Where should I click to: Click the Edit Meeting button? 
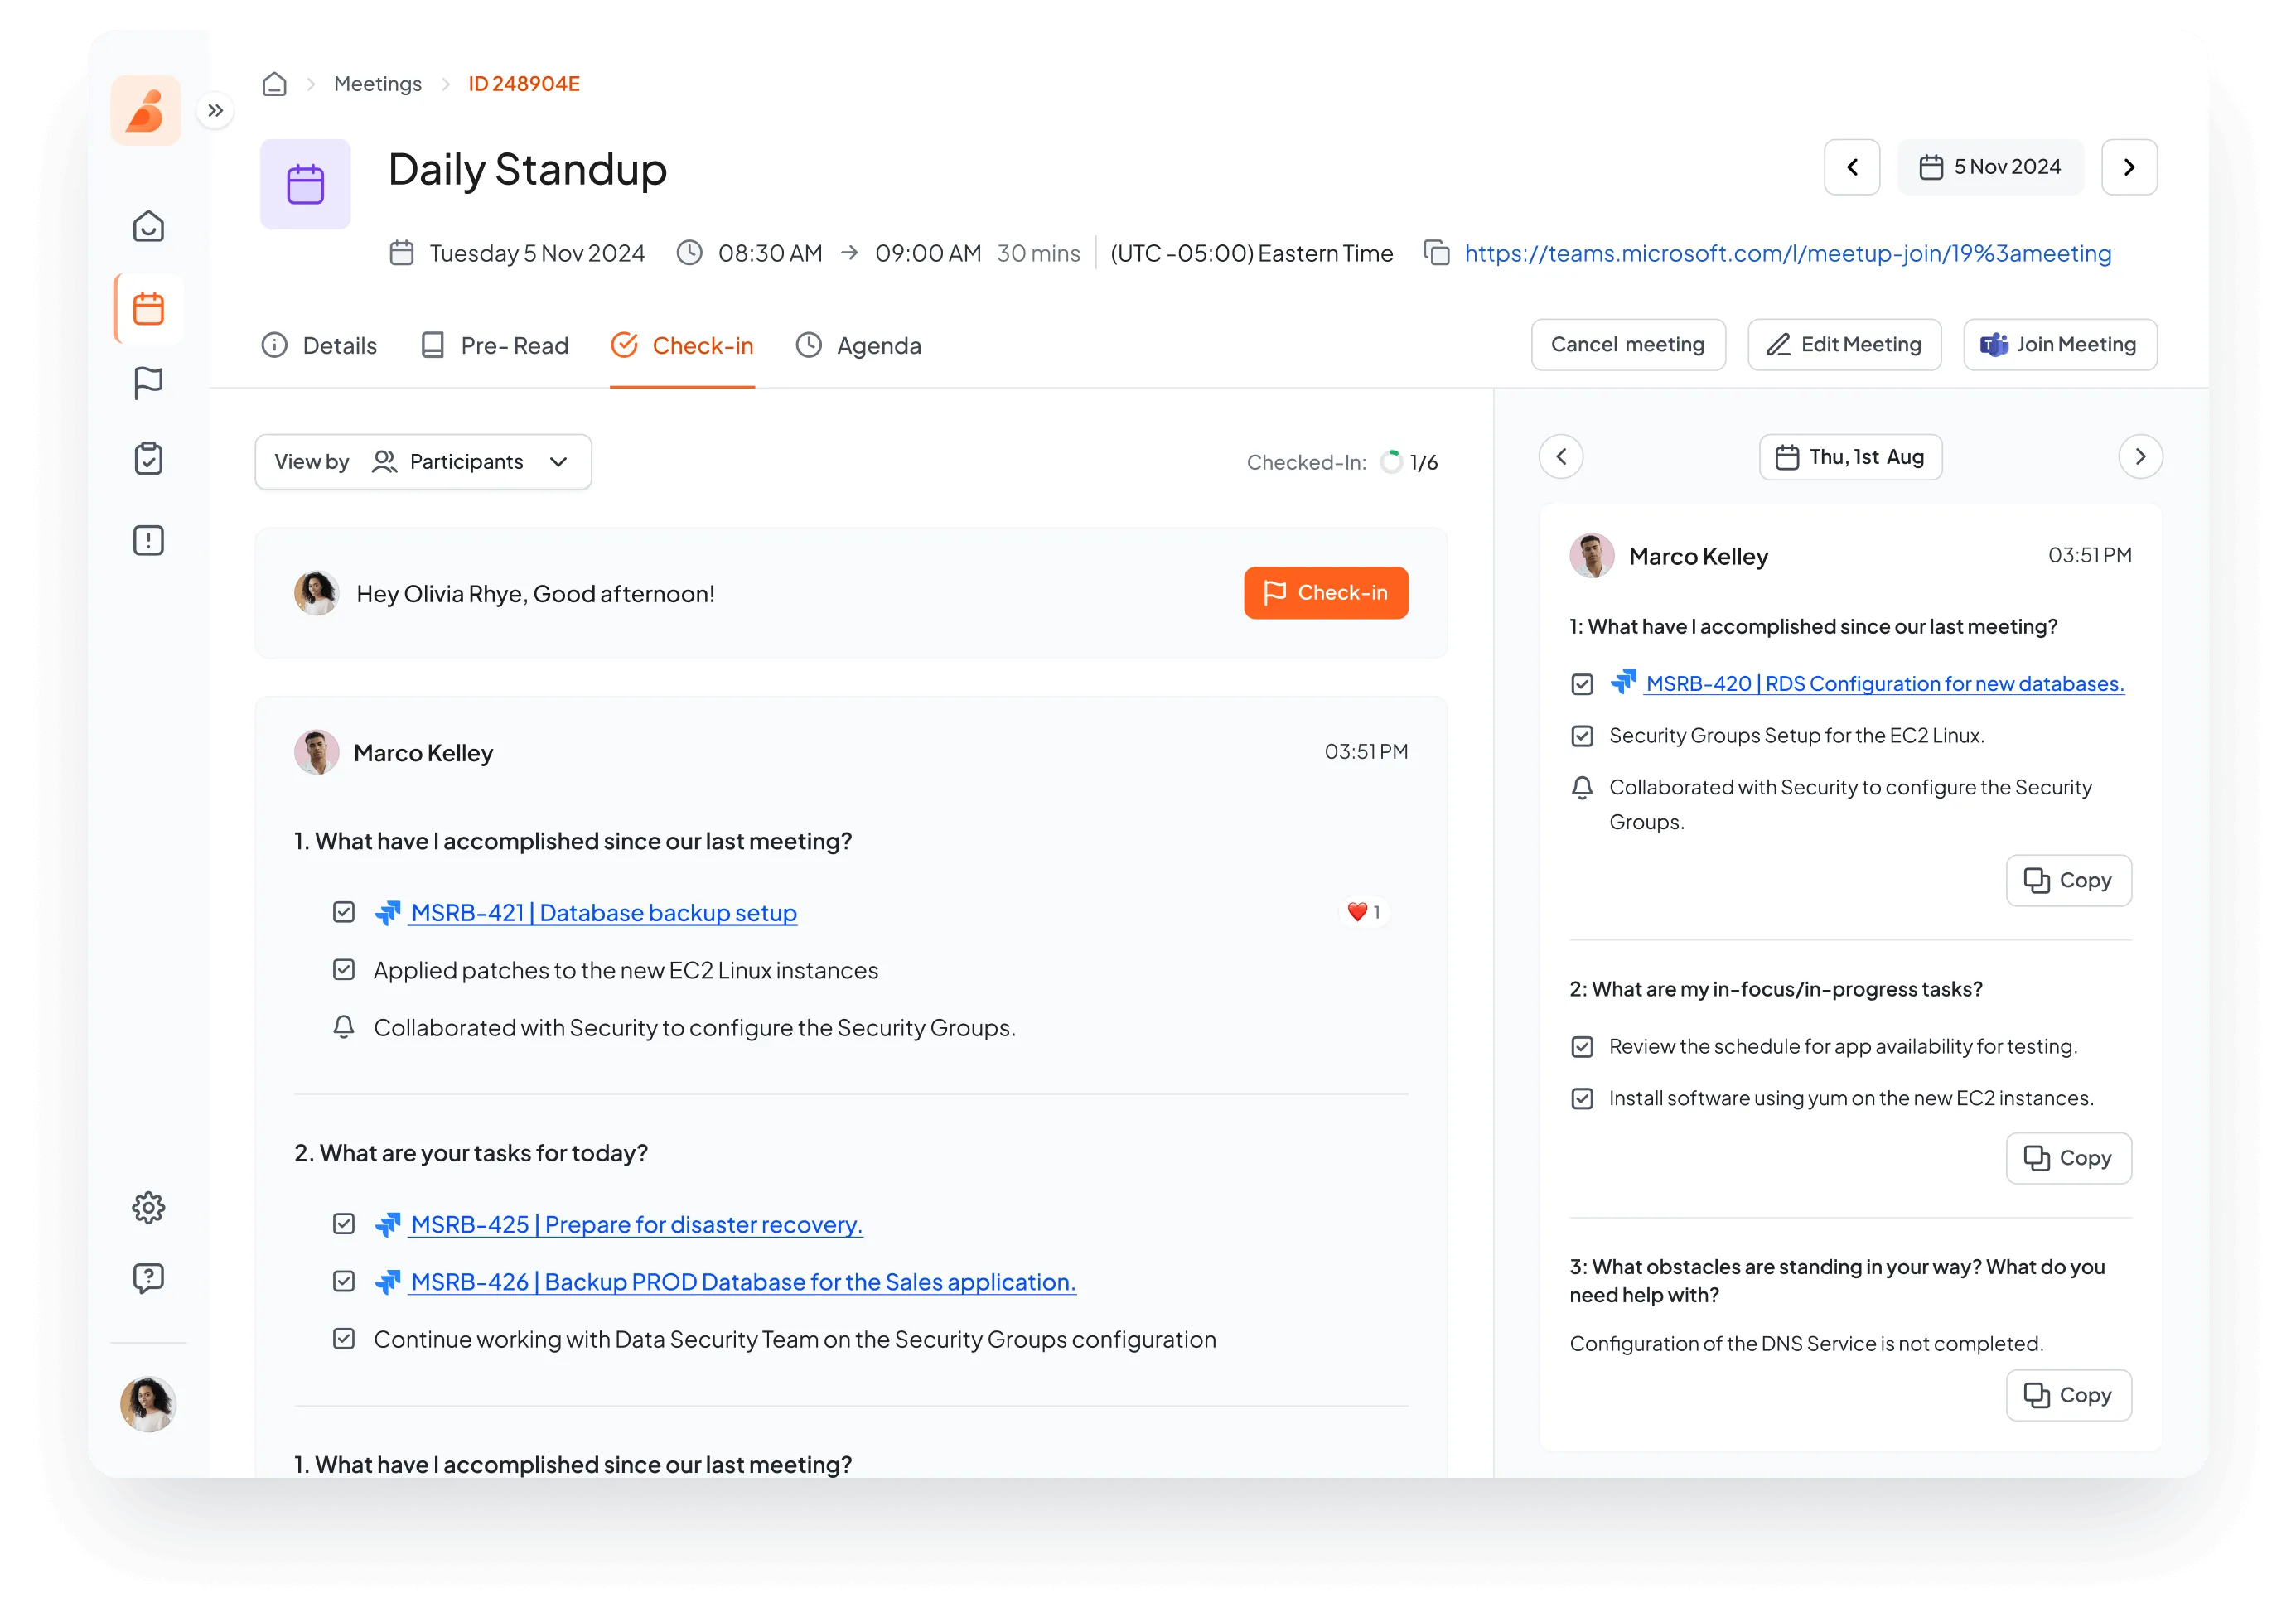pos(1844,344)
